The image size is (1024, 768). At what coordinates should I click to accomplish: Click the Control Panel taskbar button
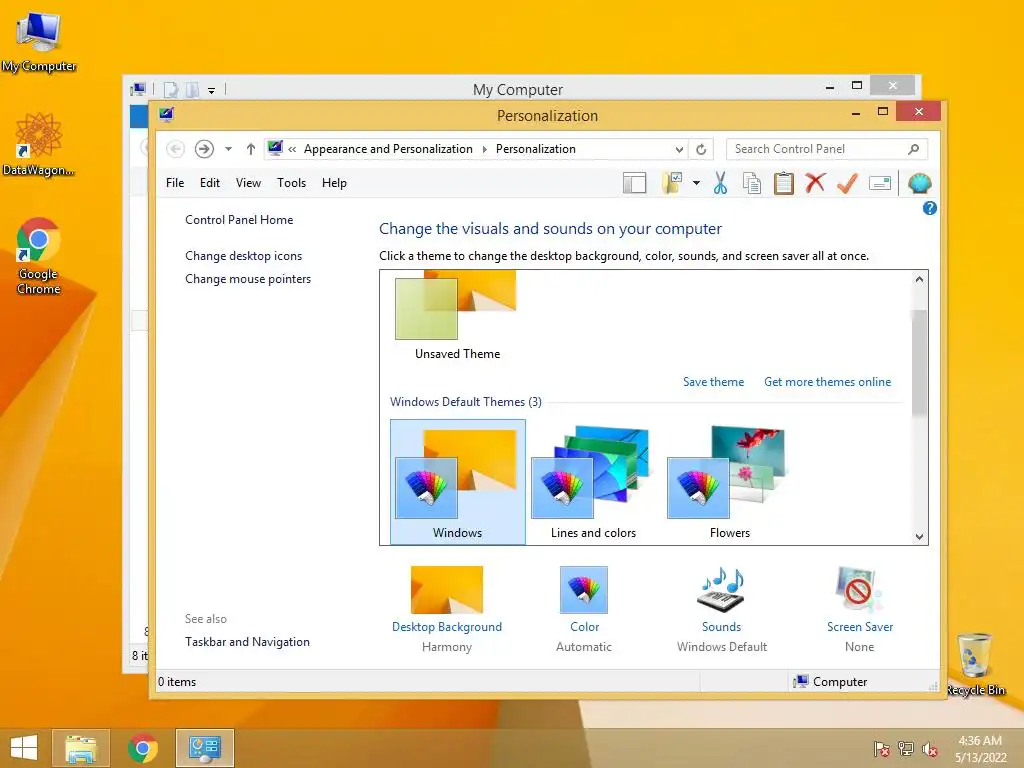pyautogui.click(x=204, y=748)
